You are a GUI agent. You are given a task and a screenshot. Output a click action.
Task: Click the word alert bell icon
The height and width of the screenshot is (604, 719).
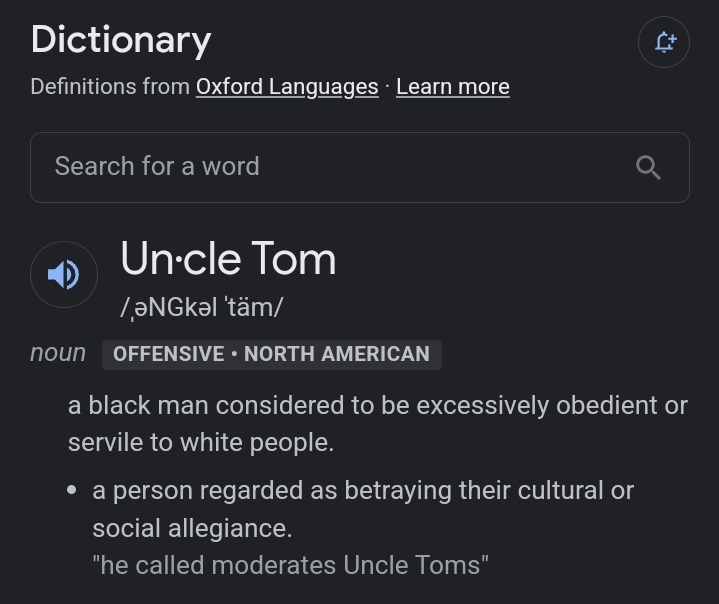[x=664, y=42]
